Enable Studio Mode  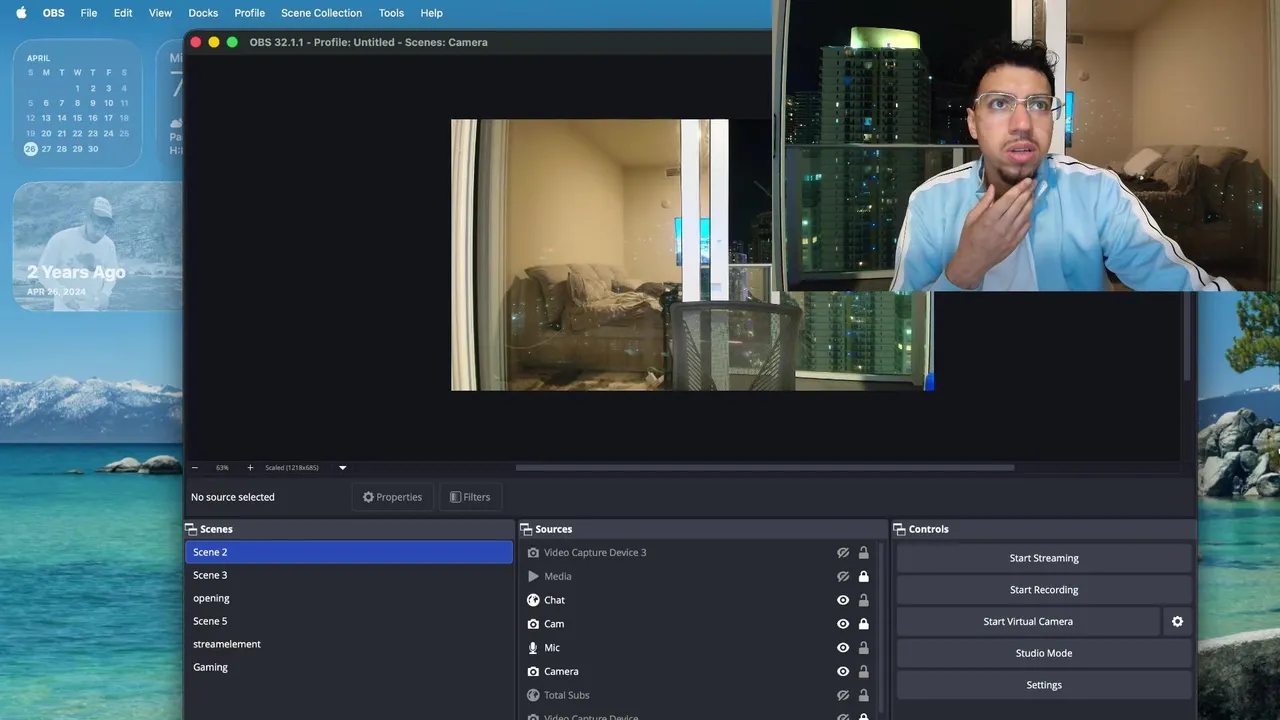click(1044, 653)
